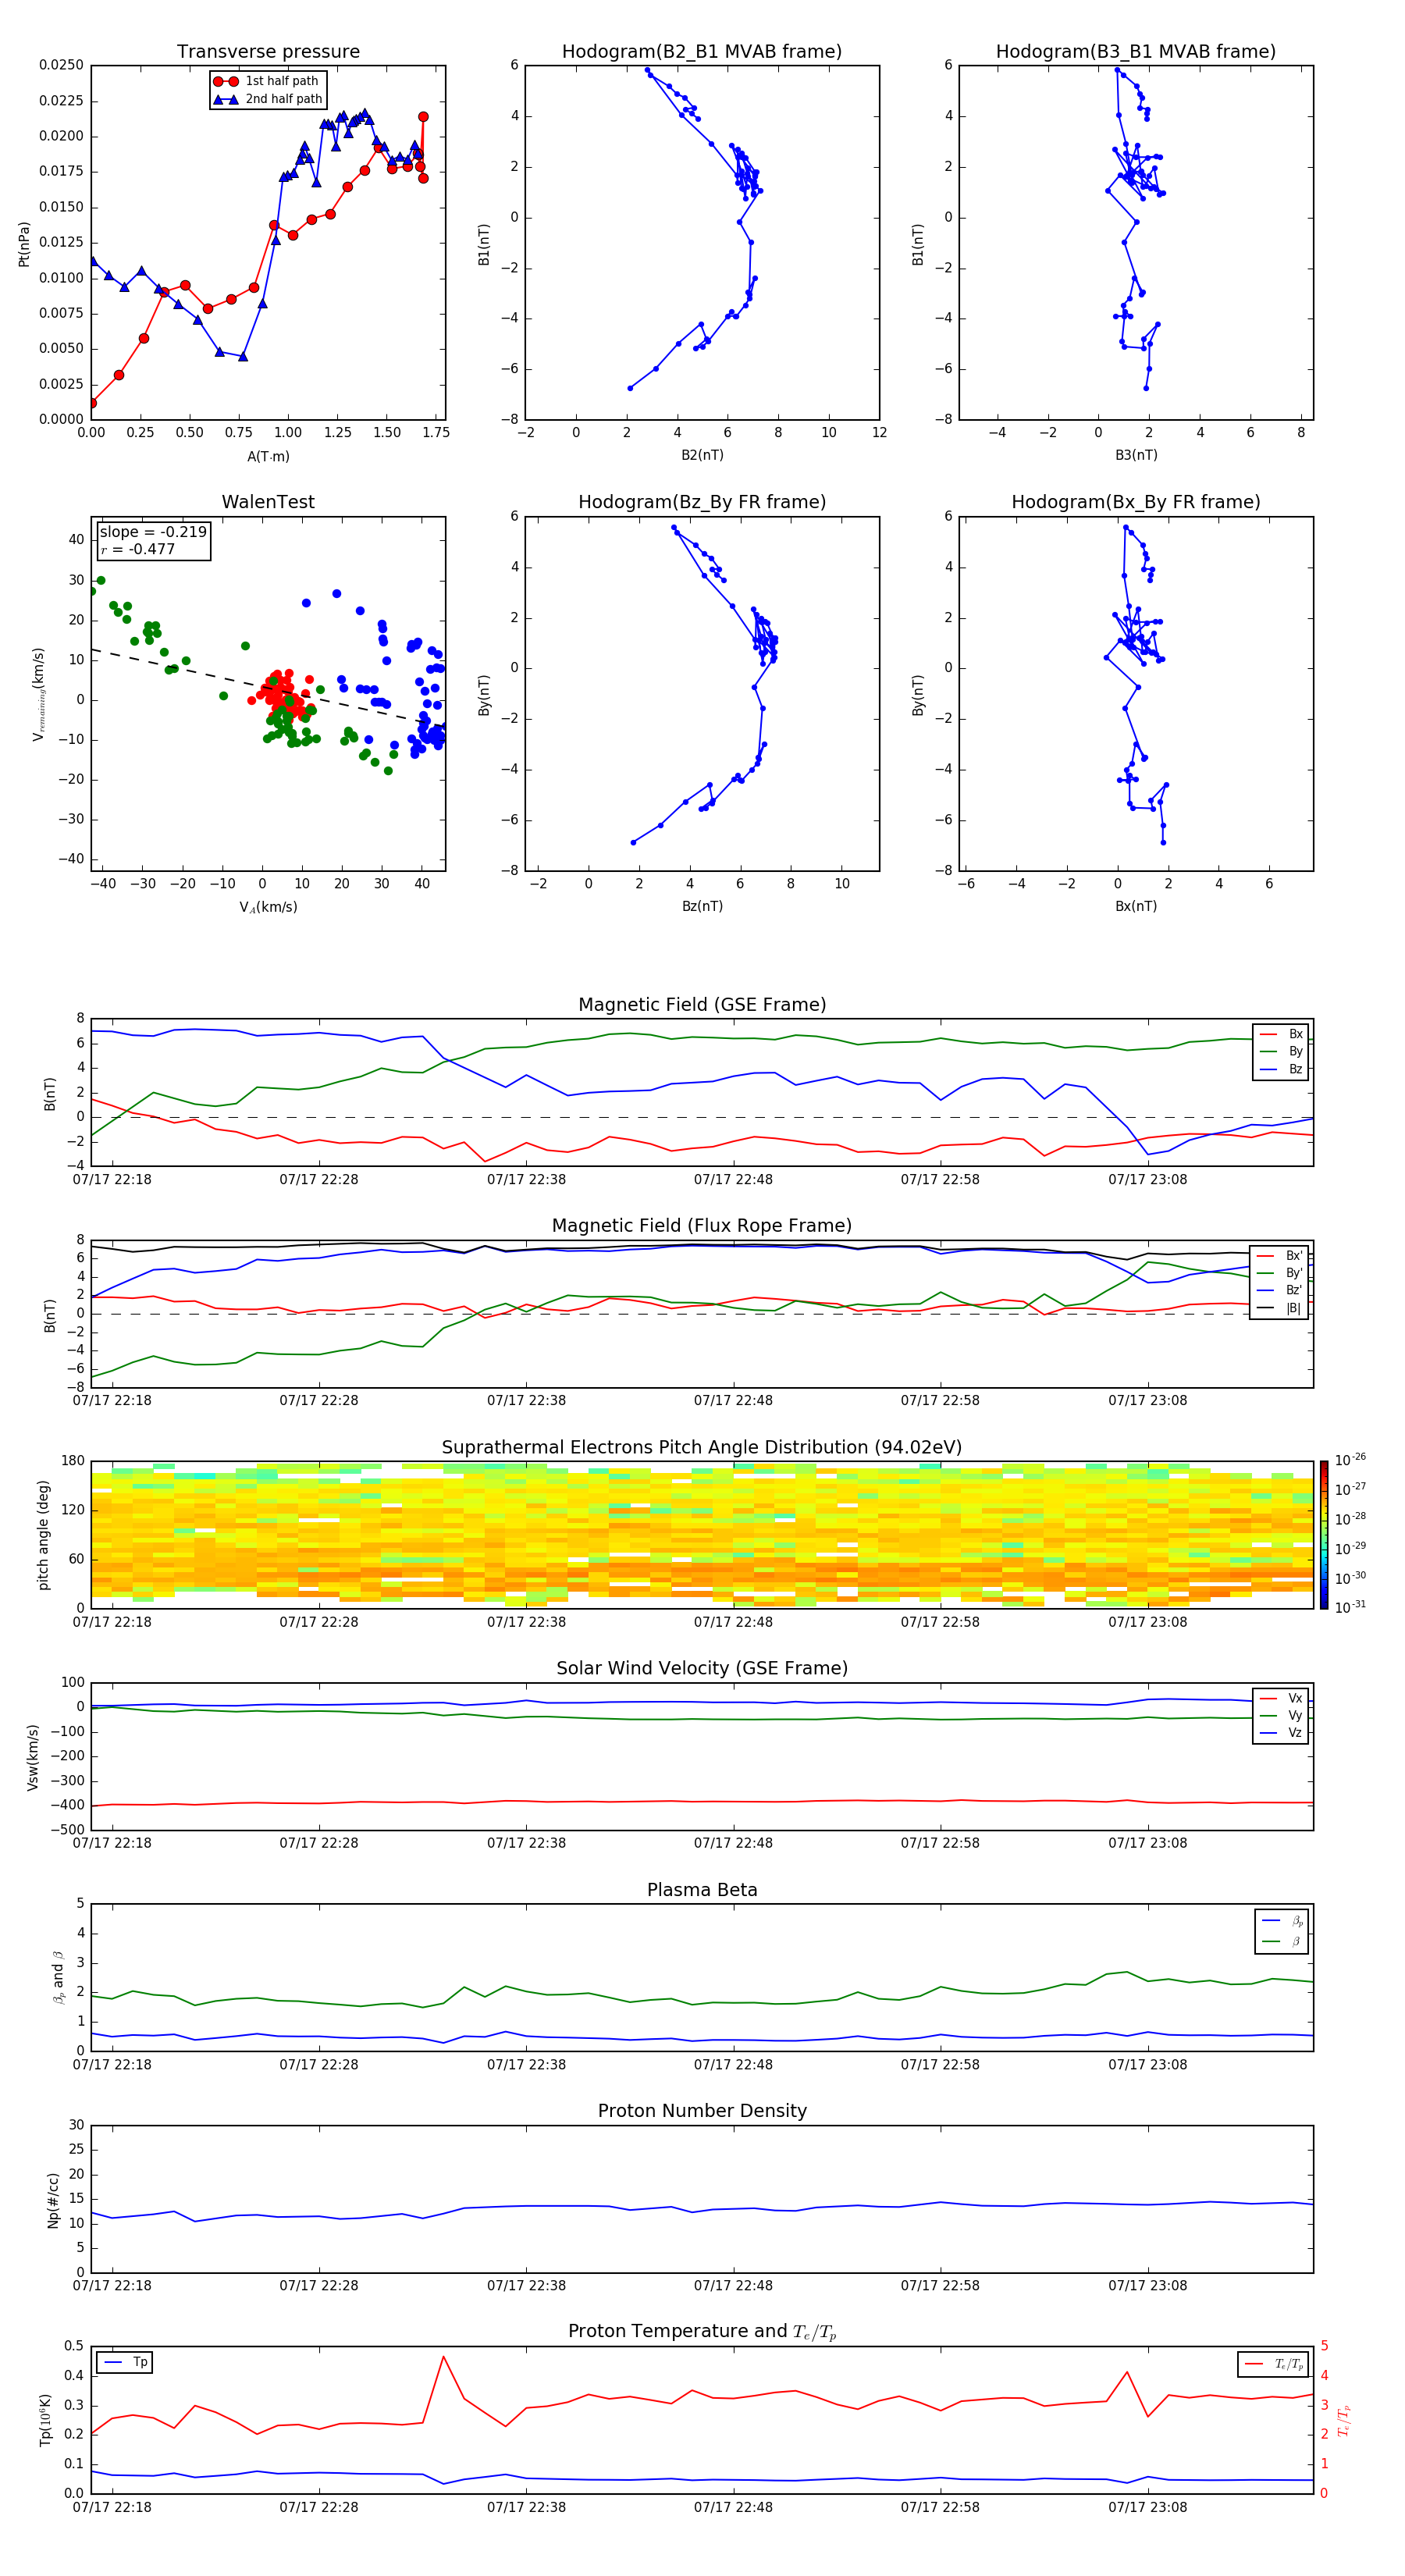
Task: Click the "Bx(nT)" x-axis label
Action: pos(1136,906)
